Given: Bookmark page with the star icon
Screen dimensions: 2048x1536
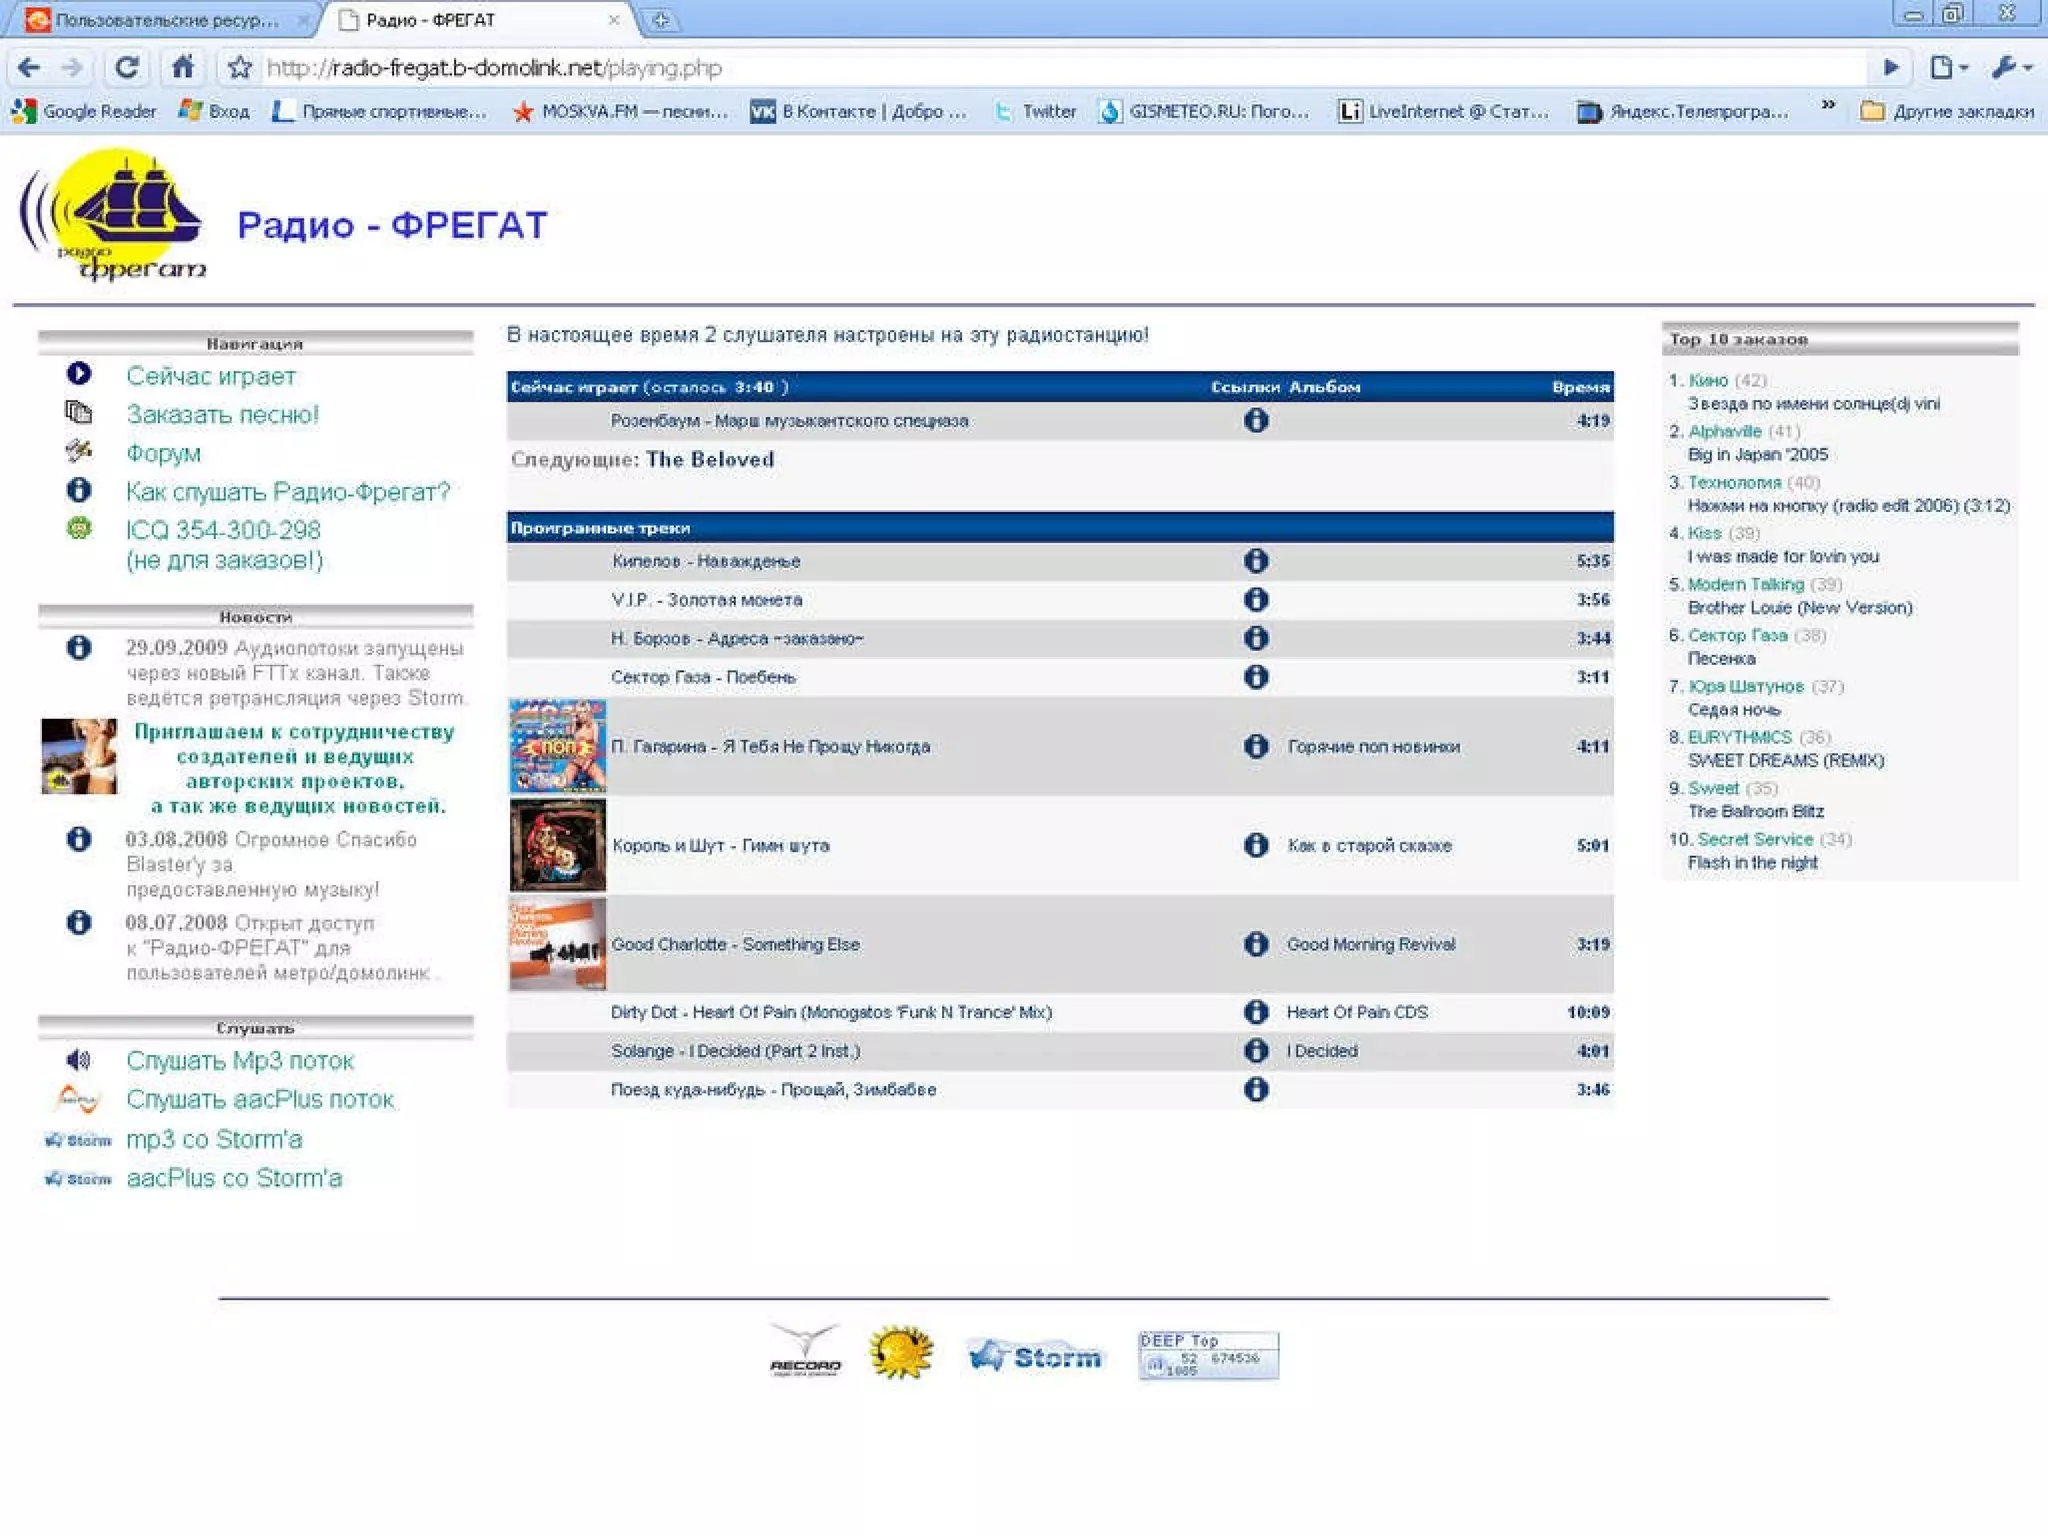Looking at the screenshot, I should tap(239, 68).
